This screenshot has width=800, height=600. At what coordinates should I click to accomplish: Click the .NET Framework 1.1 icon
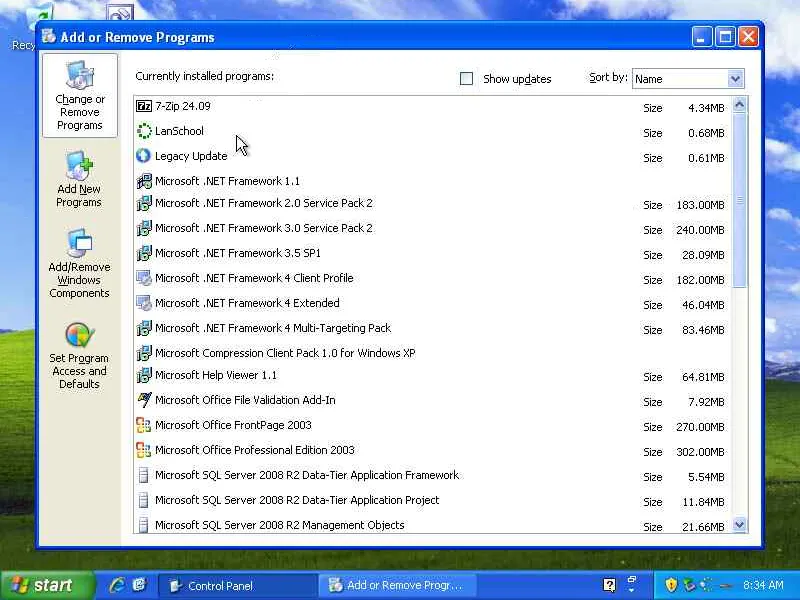coord(144,181)
